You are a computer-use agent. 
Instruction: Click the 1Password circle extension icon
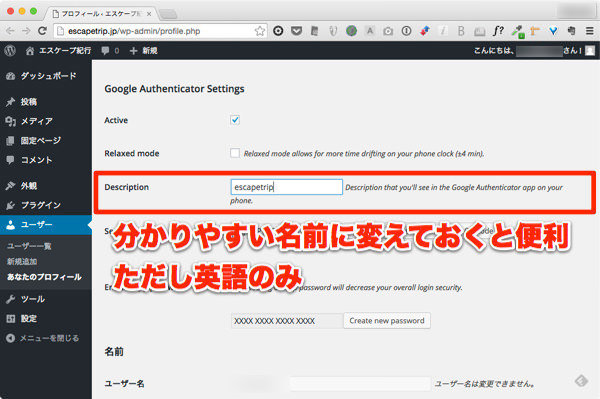point(406,31)
